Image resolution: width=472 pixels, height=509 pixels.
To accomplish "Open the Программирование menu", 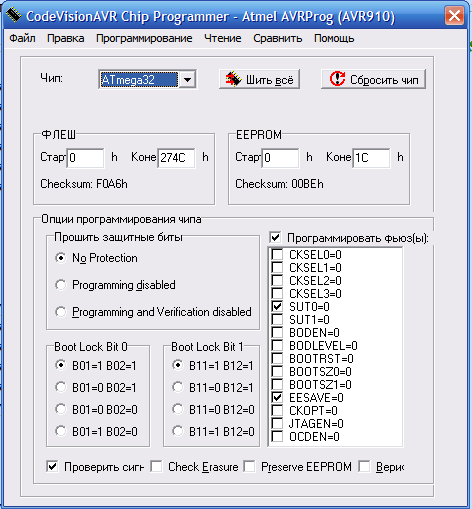I will 144,38.
